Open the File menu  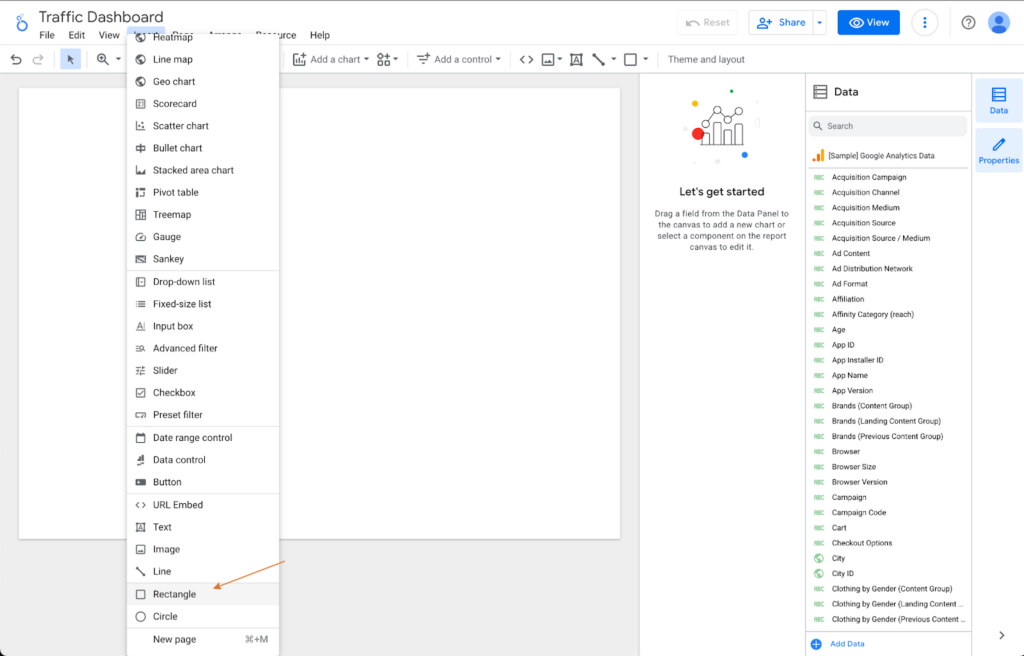47,35
